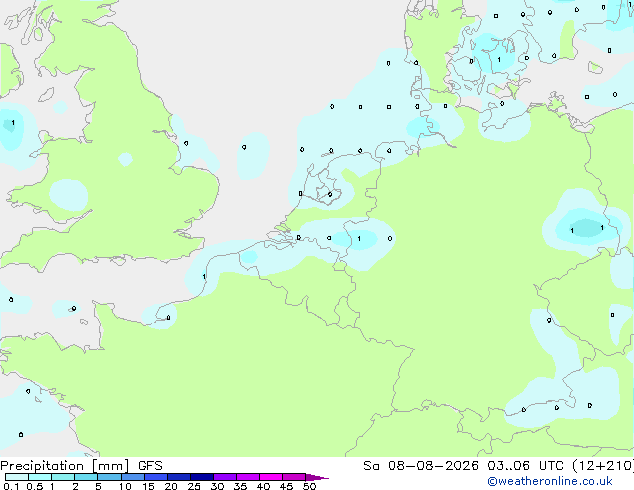The image size is (634, 490).
Task: Pick the 5–10 mm legend color
Action: [x=110, y=477]
